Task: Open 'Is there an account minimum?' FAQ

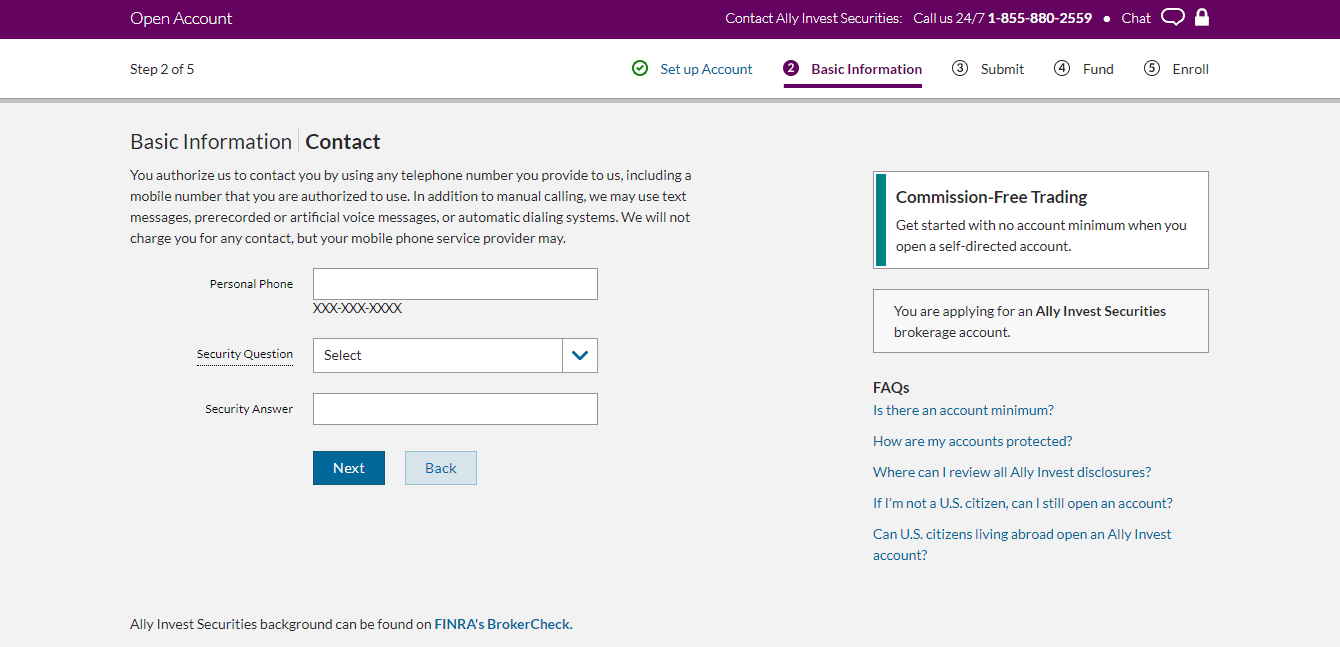Action: (963, 410)
